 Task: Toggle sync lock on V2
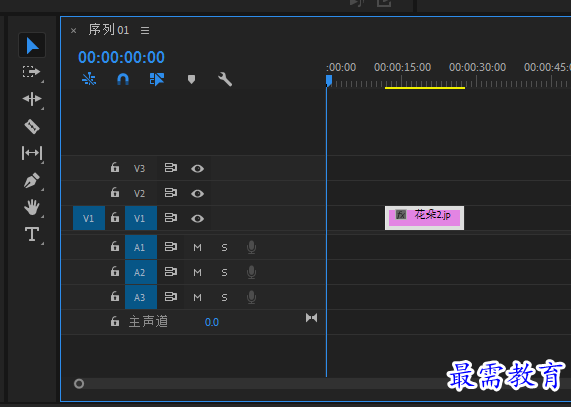pyautogui.click(x=170, y=193)
